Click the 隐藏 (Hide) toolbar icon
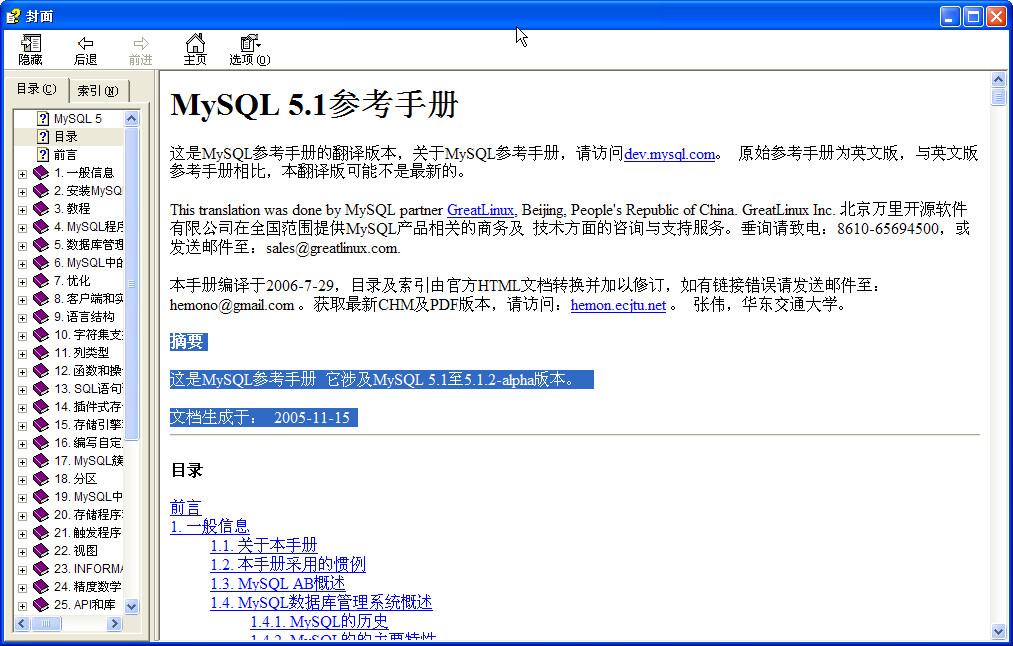The image size is (1013, 646). pos(29,48)
